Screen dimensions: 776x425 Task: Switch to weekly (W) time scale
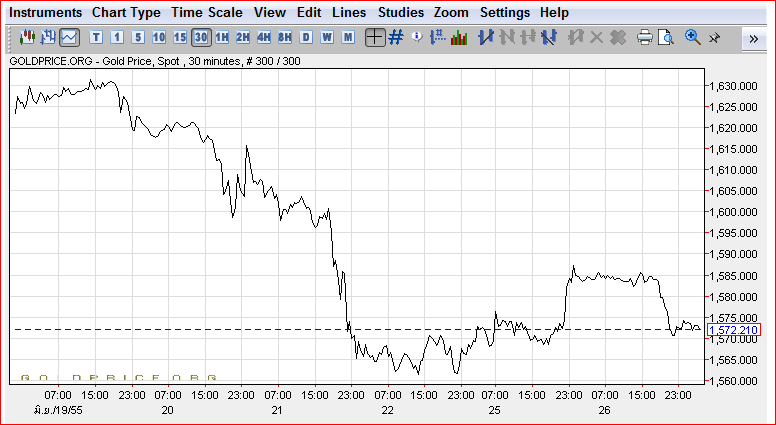[327, 37]
